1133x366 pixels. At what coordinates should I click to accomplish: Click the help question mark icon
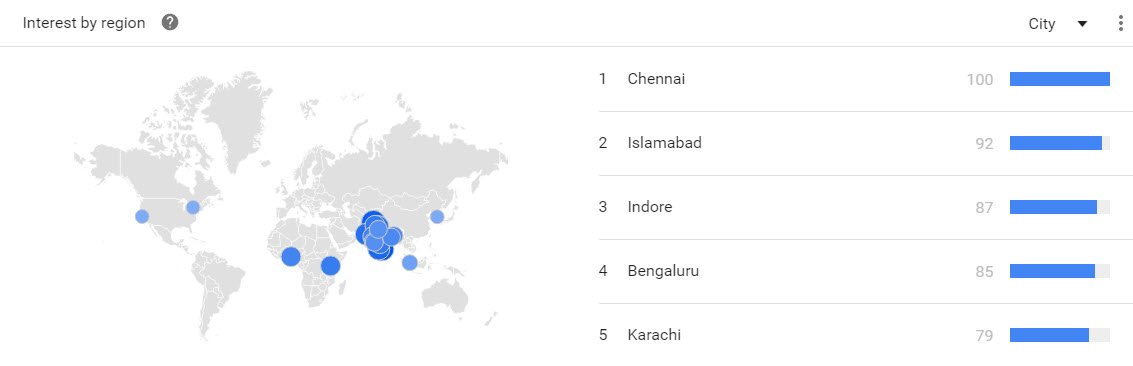tap(170, 22)
